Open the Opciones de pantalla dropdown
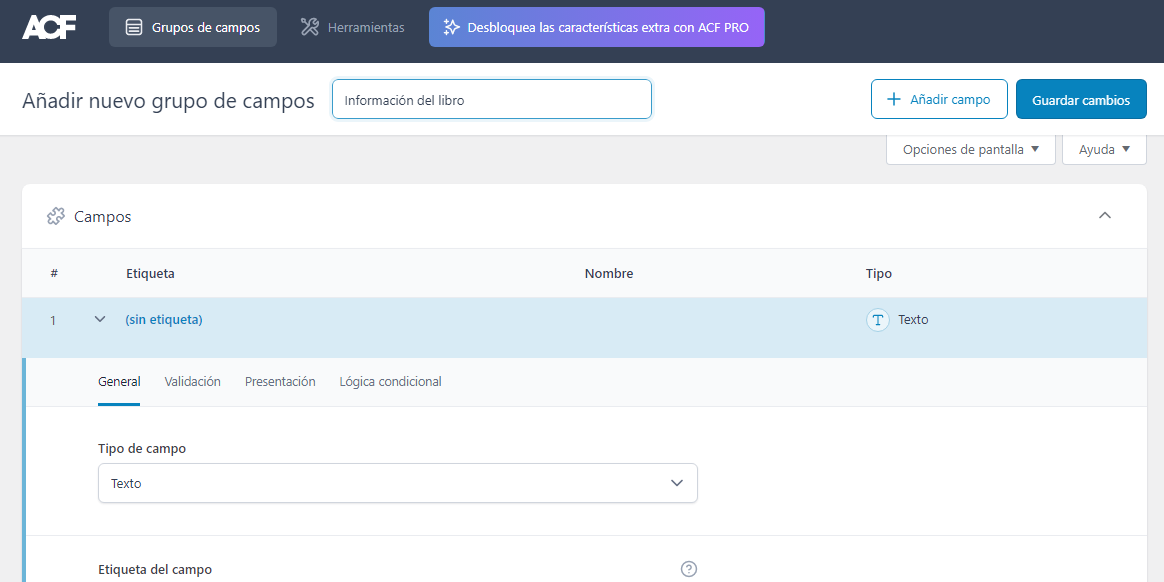Viewport: 1164px width, 582px height. pos(969,149)
